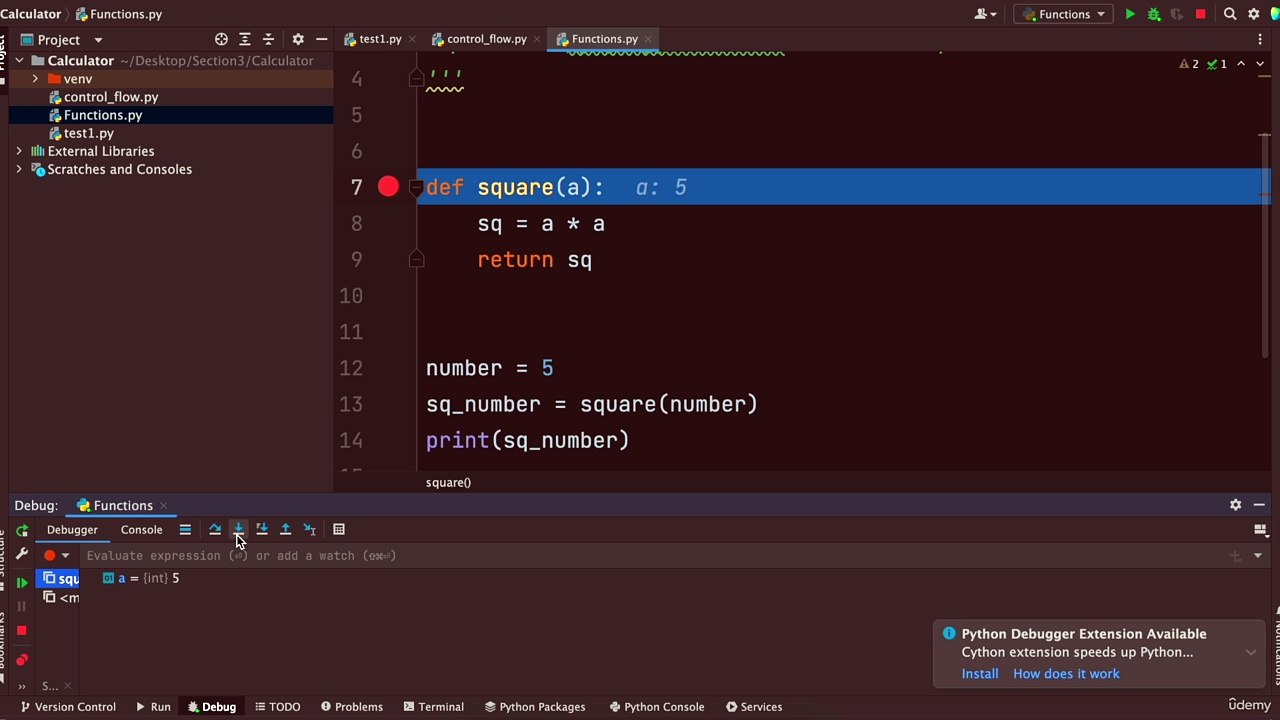Switch to Debugger tab

72,529
